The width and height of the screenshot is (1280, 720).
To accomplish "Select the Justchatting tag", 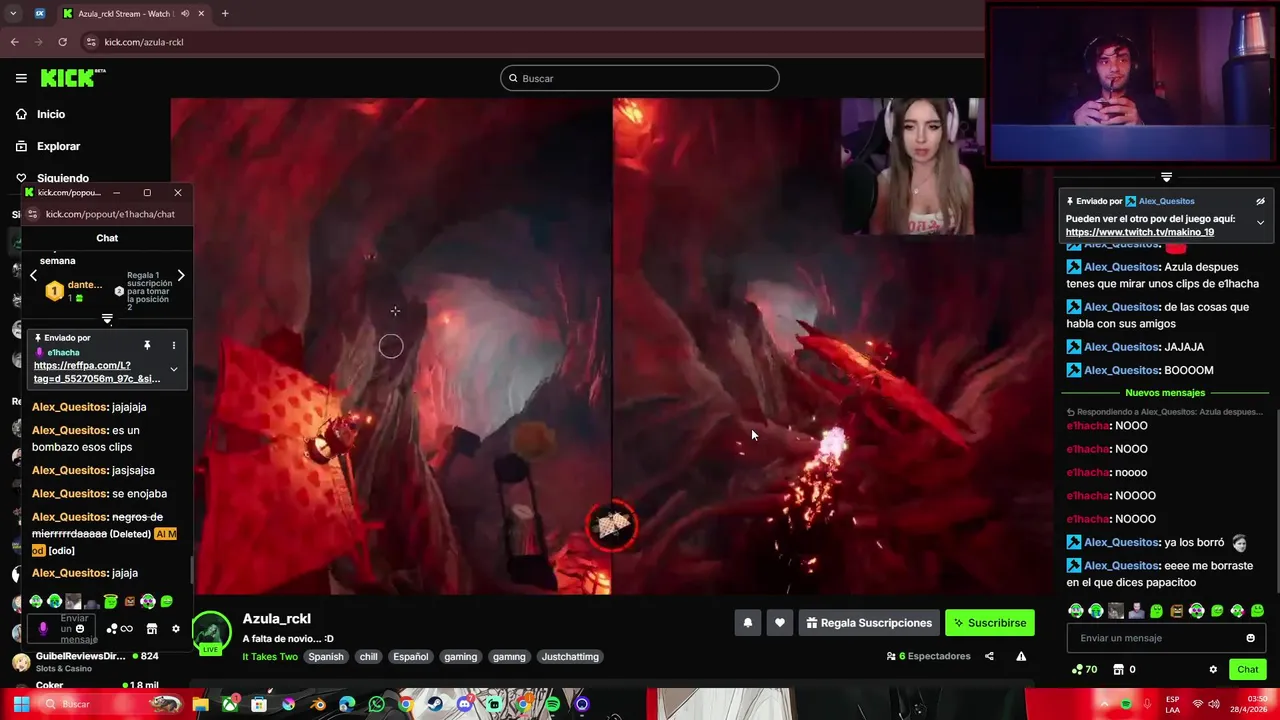I will point(570,657).
